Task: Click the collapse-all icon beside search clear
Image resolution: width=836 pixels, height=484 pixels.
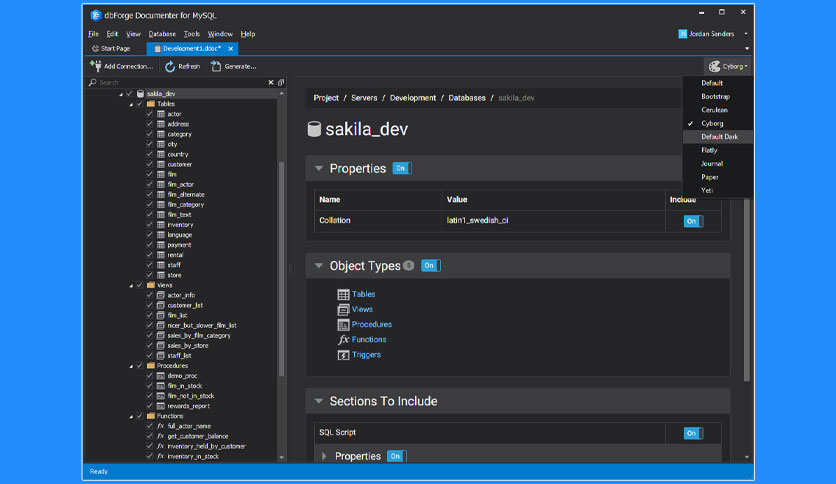Action: point(281,82)
